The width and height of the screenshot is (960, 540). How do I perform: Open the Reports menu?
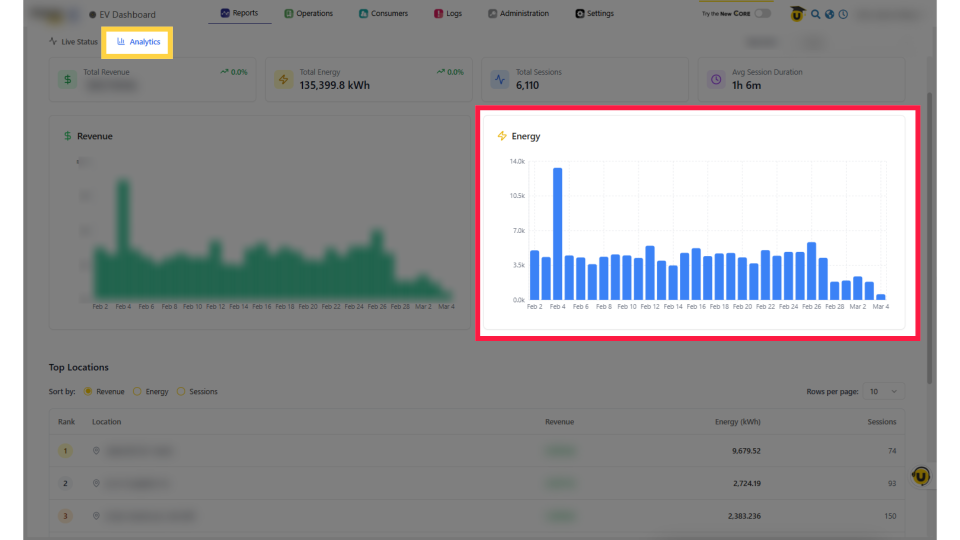click(239, 14)
